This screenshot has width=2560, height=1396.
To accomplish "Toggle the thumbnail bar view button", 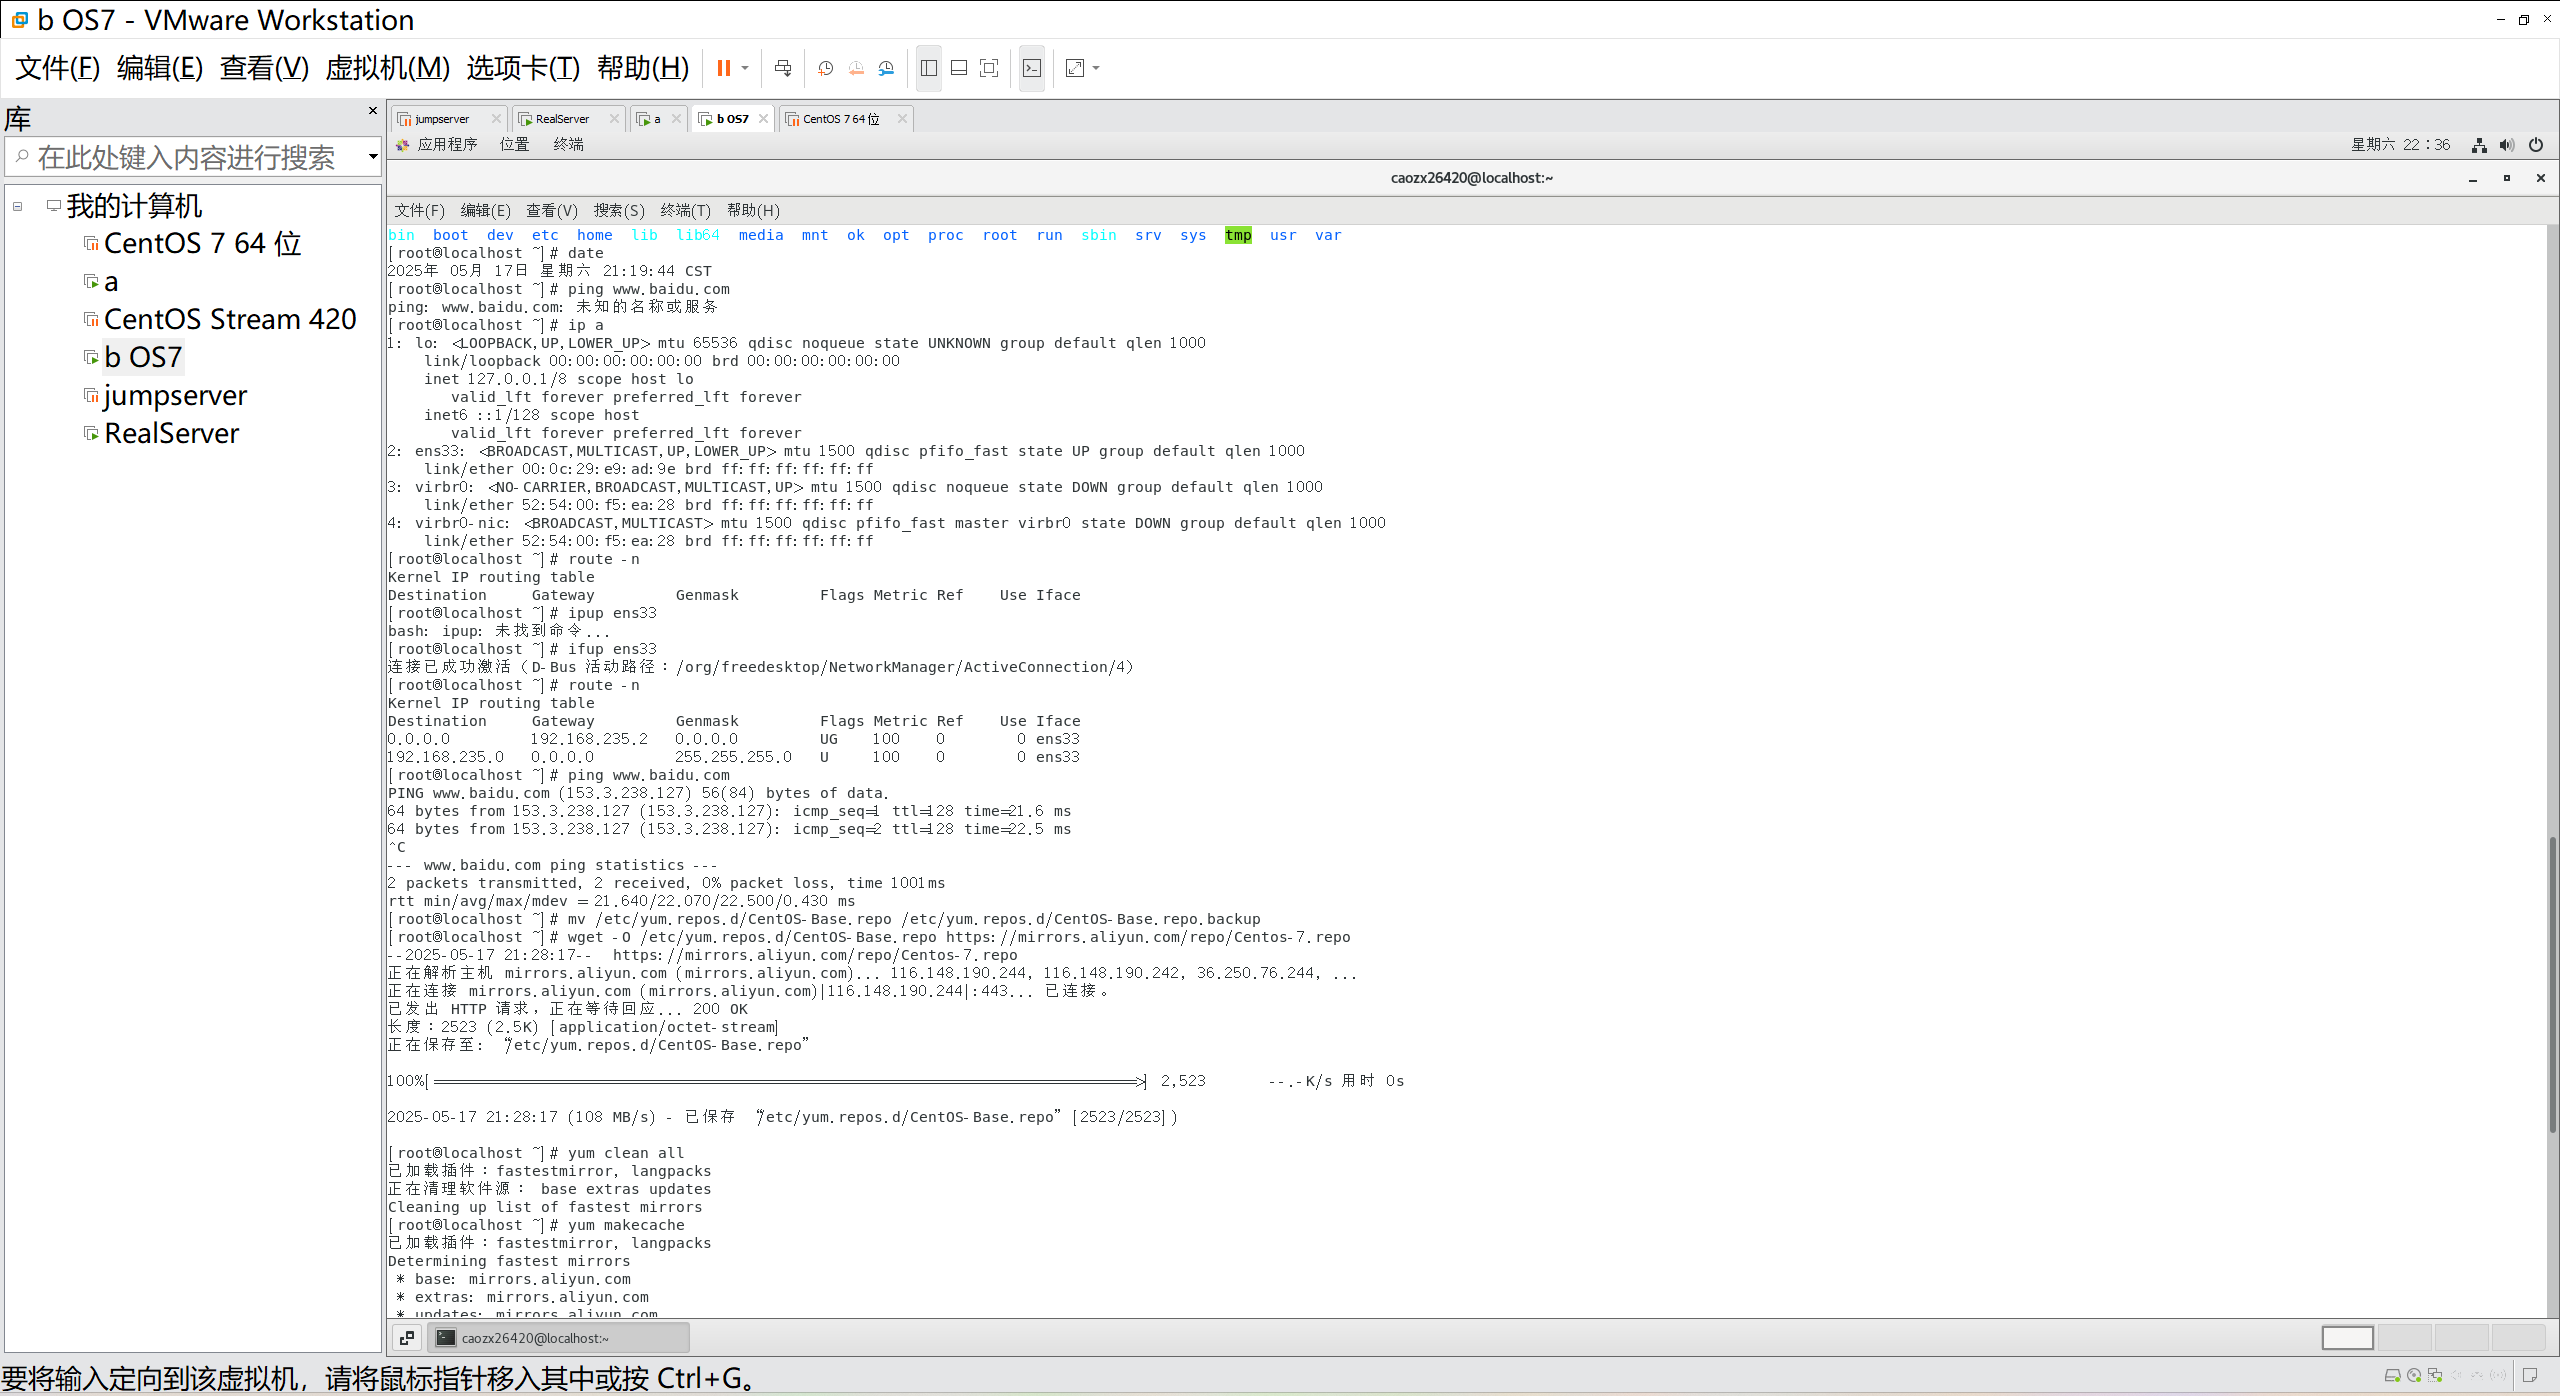I will (958, 68).
